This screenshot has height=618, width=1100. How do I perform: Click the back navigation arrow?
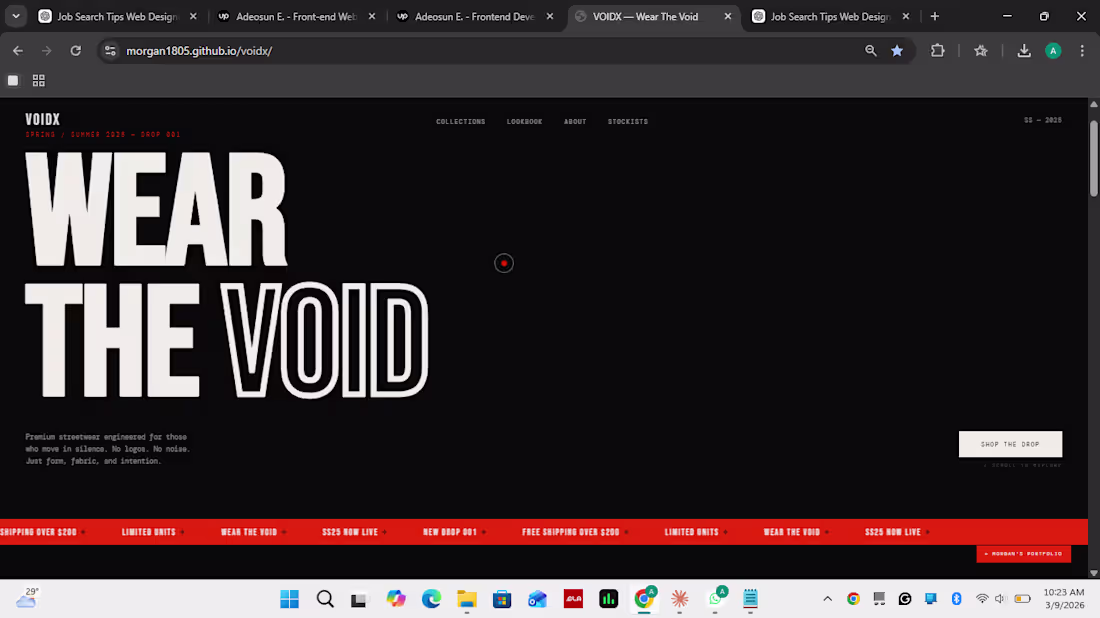17,50
